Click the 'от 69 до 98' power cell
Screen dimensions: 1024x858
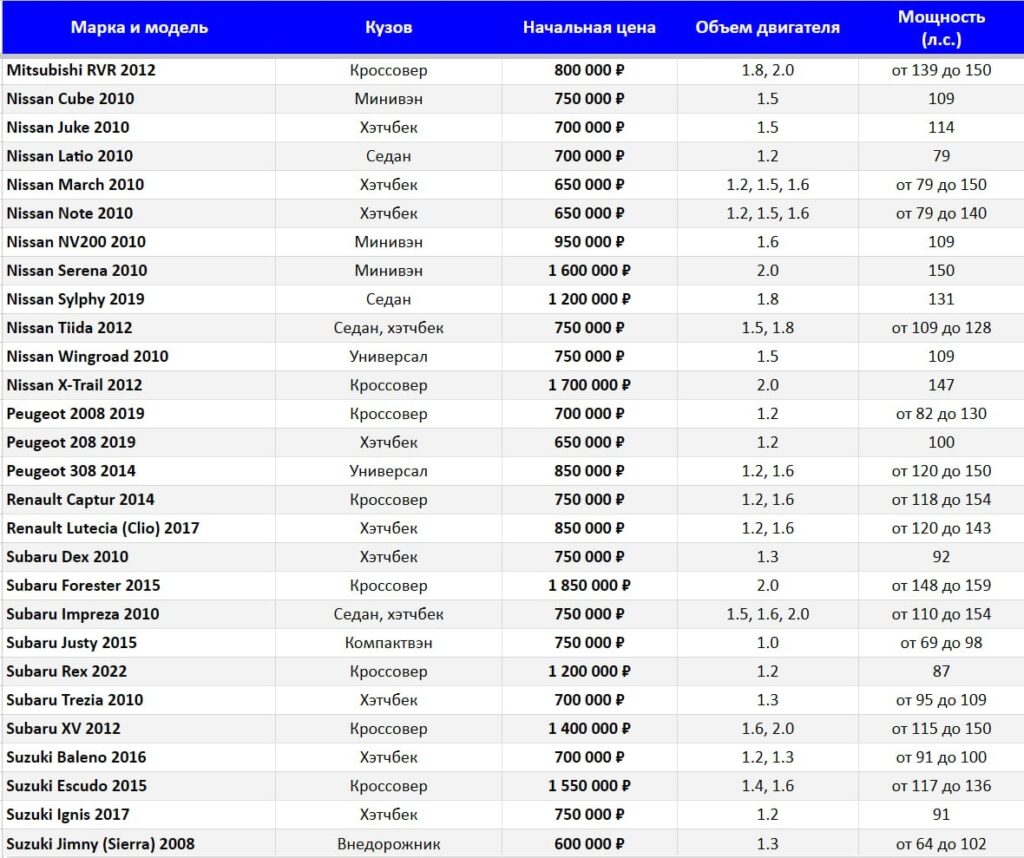coord(941,643)
